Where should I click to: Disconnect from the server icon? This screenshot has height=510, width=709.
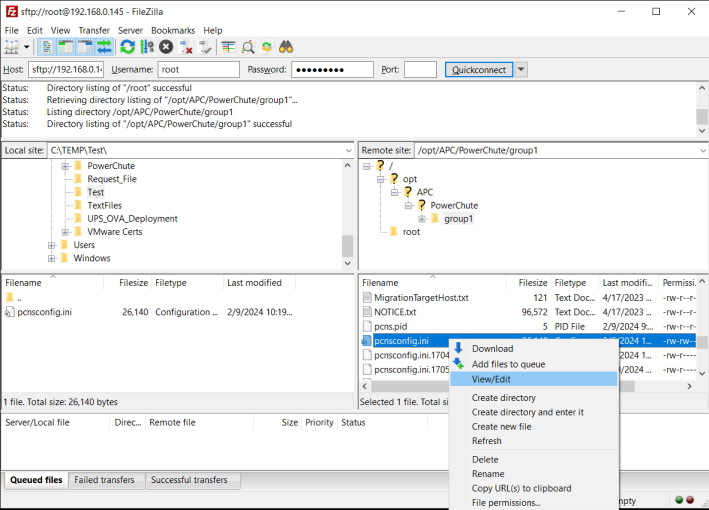click(185, 47)
